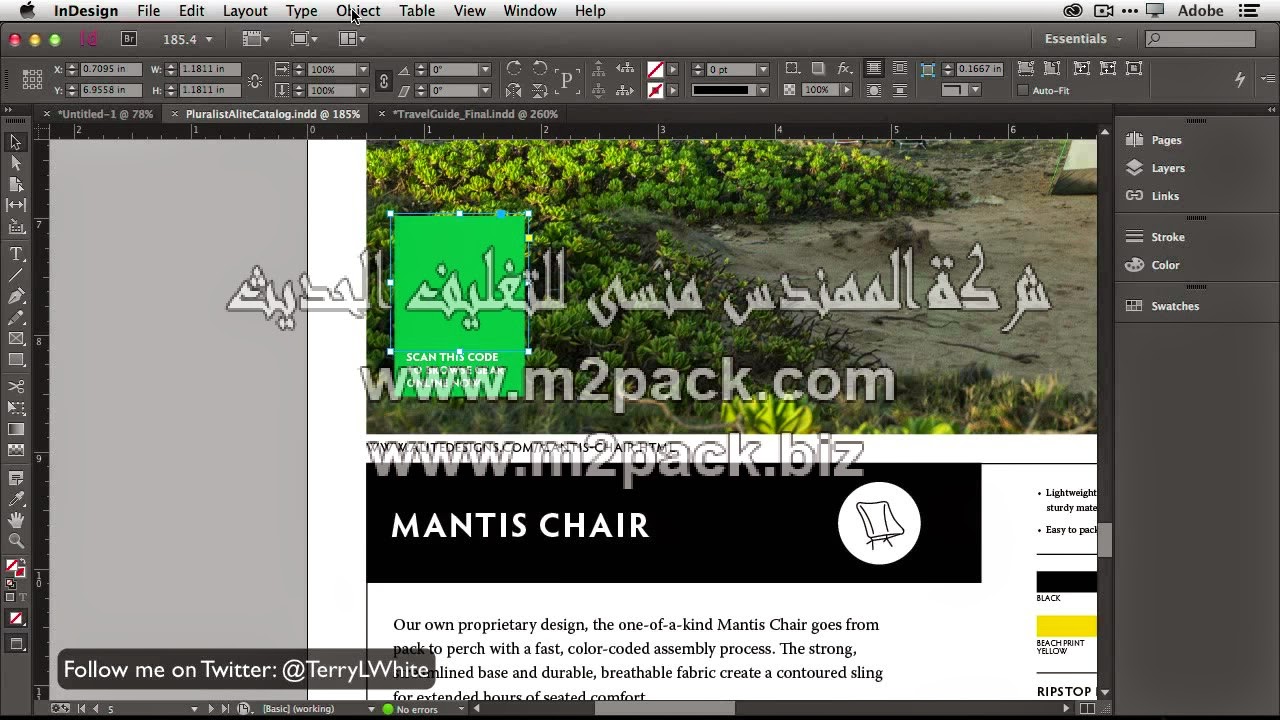The image size is (1280, 720).
Task: Select the Pen tool
Action: coord(16,296)
